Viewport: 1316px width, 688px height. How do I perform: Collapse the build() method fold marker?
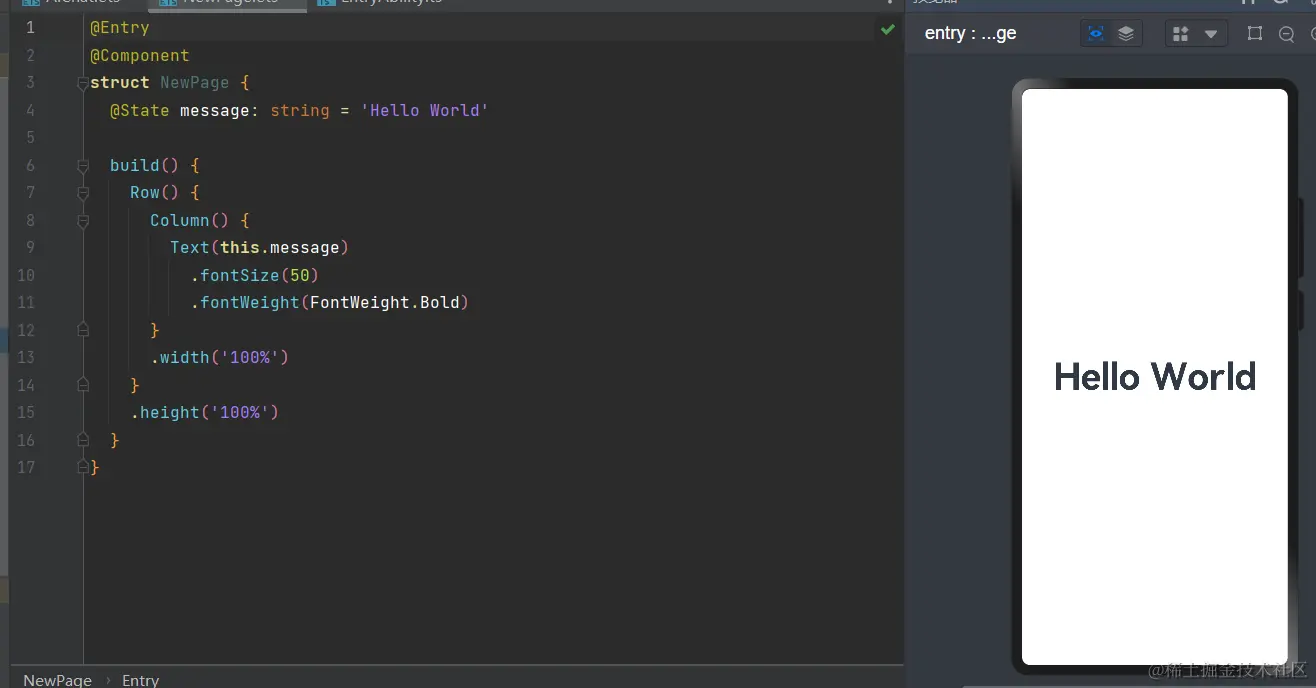pos(83,166)
